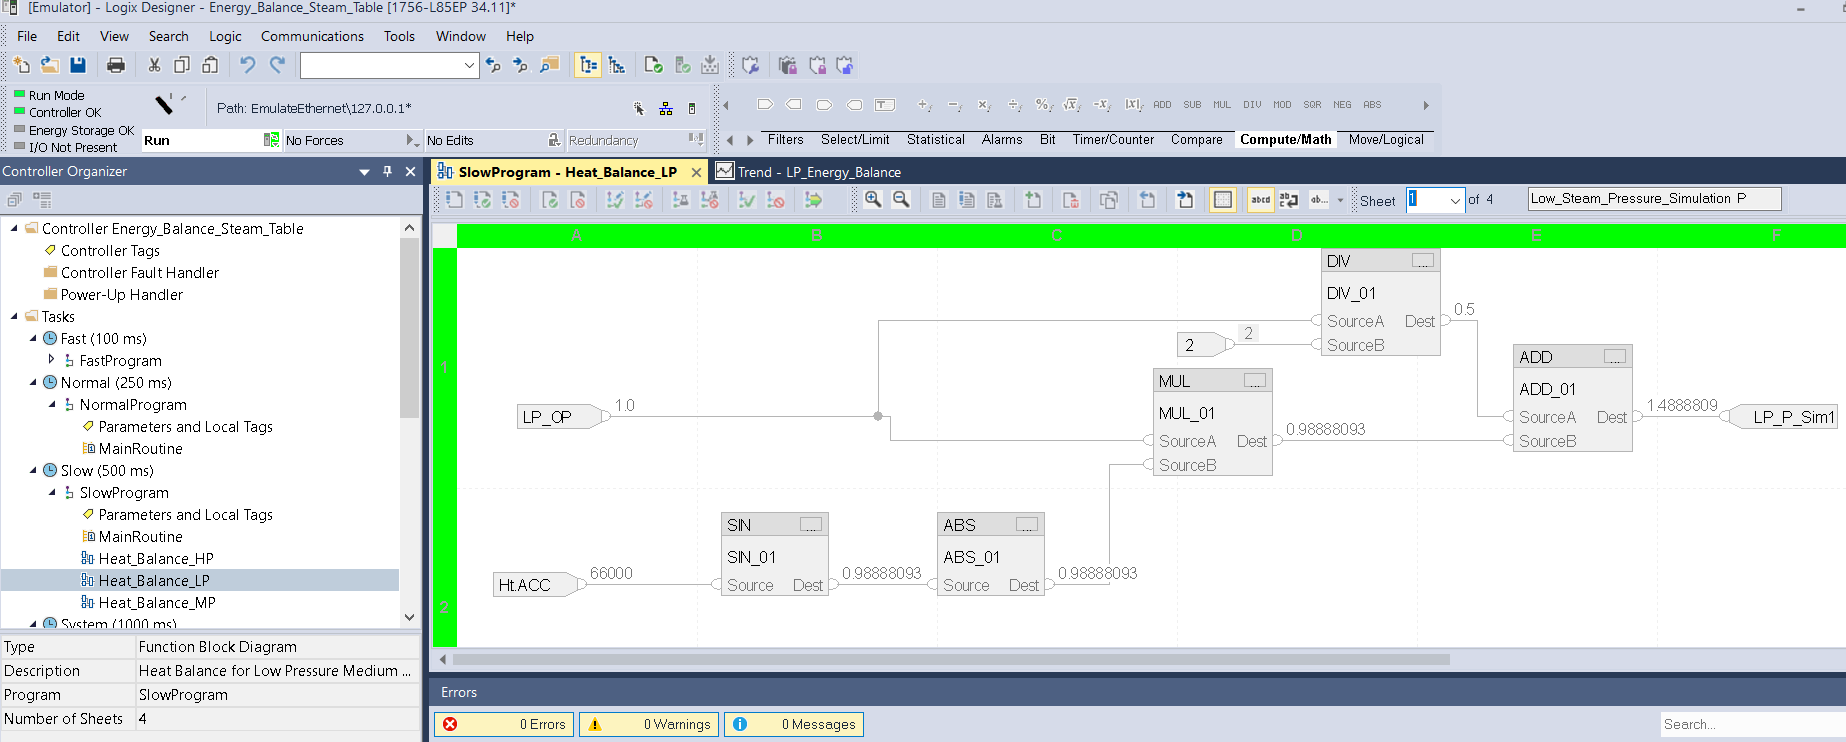Open the Communications menu

312,36
